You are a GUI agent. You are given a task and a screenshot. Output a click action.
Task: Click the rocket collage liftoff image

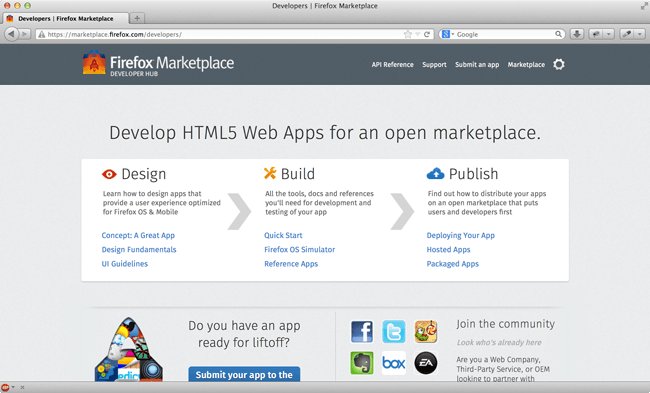pyautogui.click(x=129, y=349)
